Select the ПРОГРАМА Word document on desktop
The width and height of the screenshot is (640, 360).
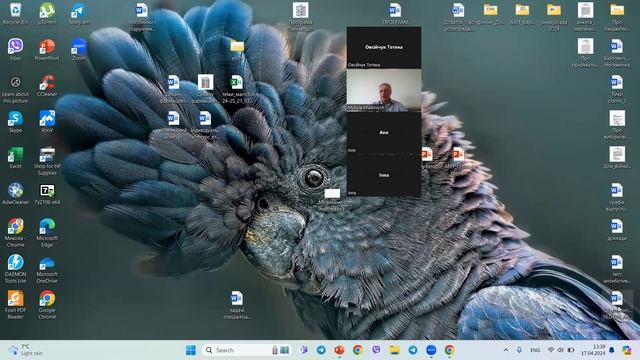(x=395, y=13)
